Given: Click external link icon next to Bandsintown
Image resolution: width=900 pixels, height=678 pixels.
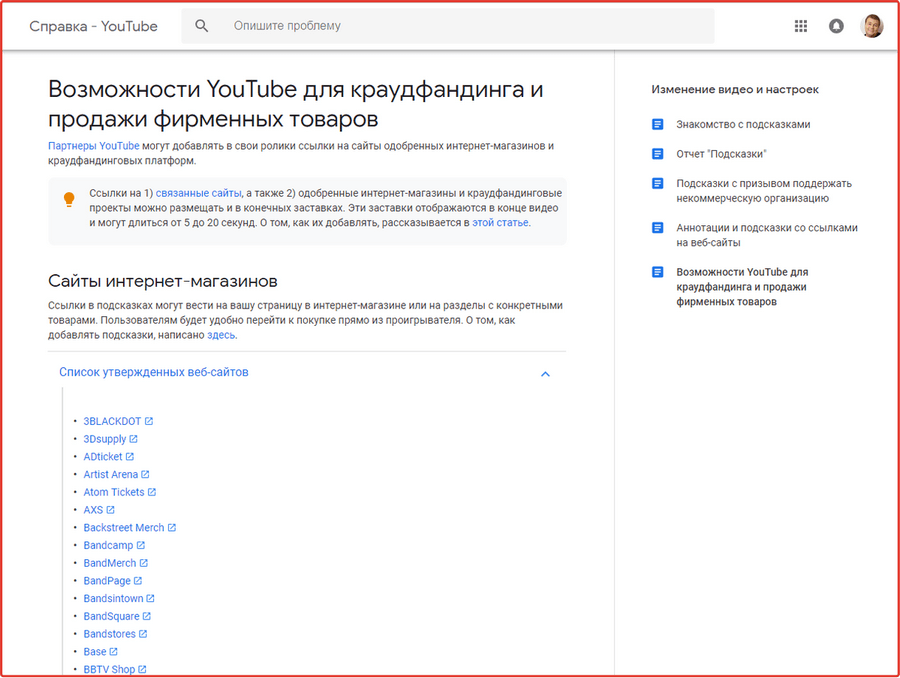Looking at the screenshot, I should click(150, 598).
